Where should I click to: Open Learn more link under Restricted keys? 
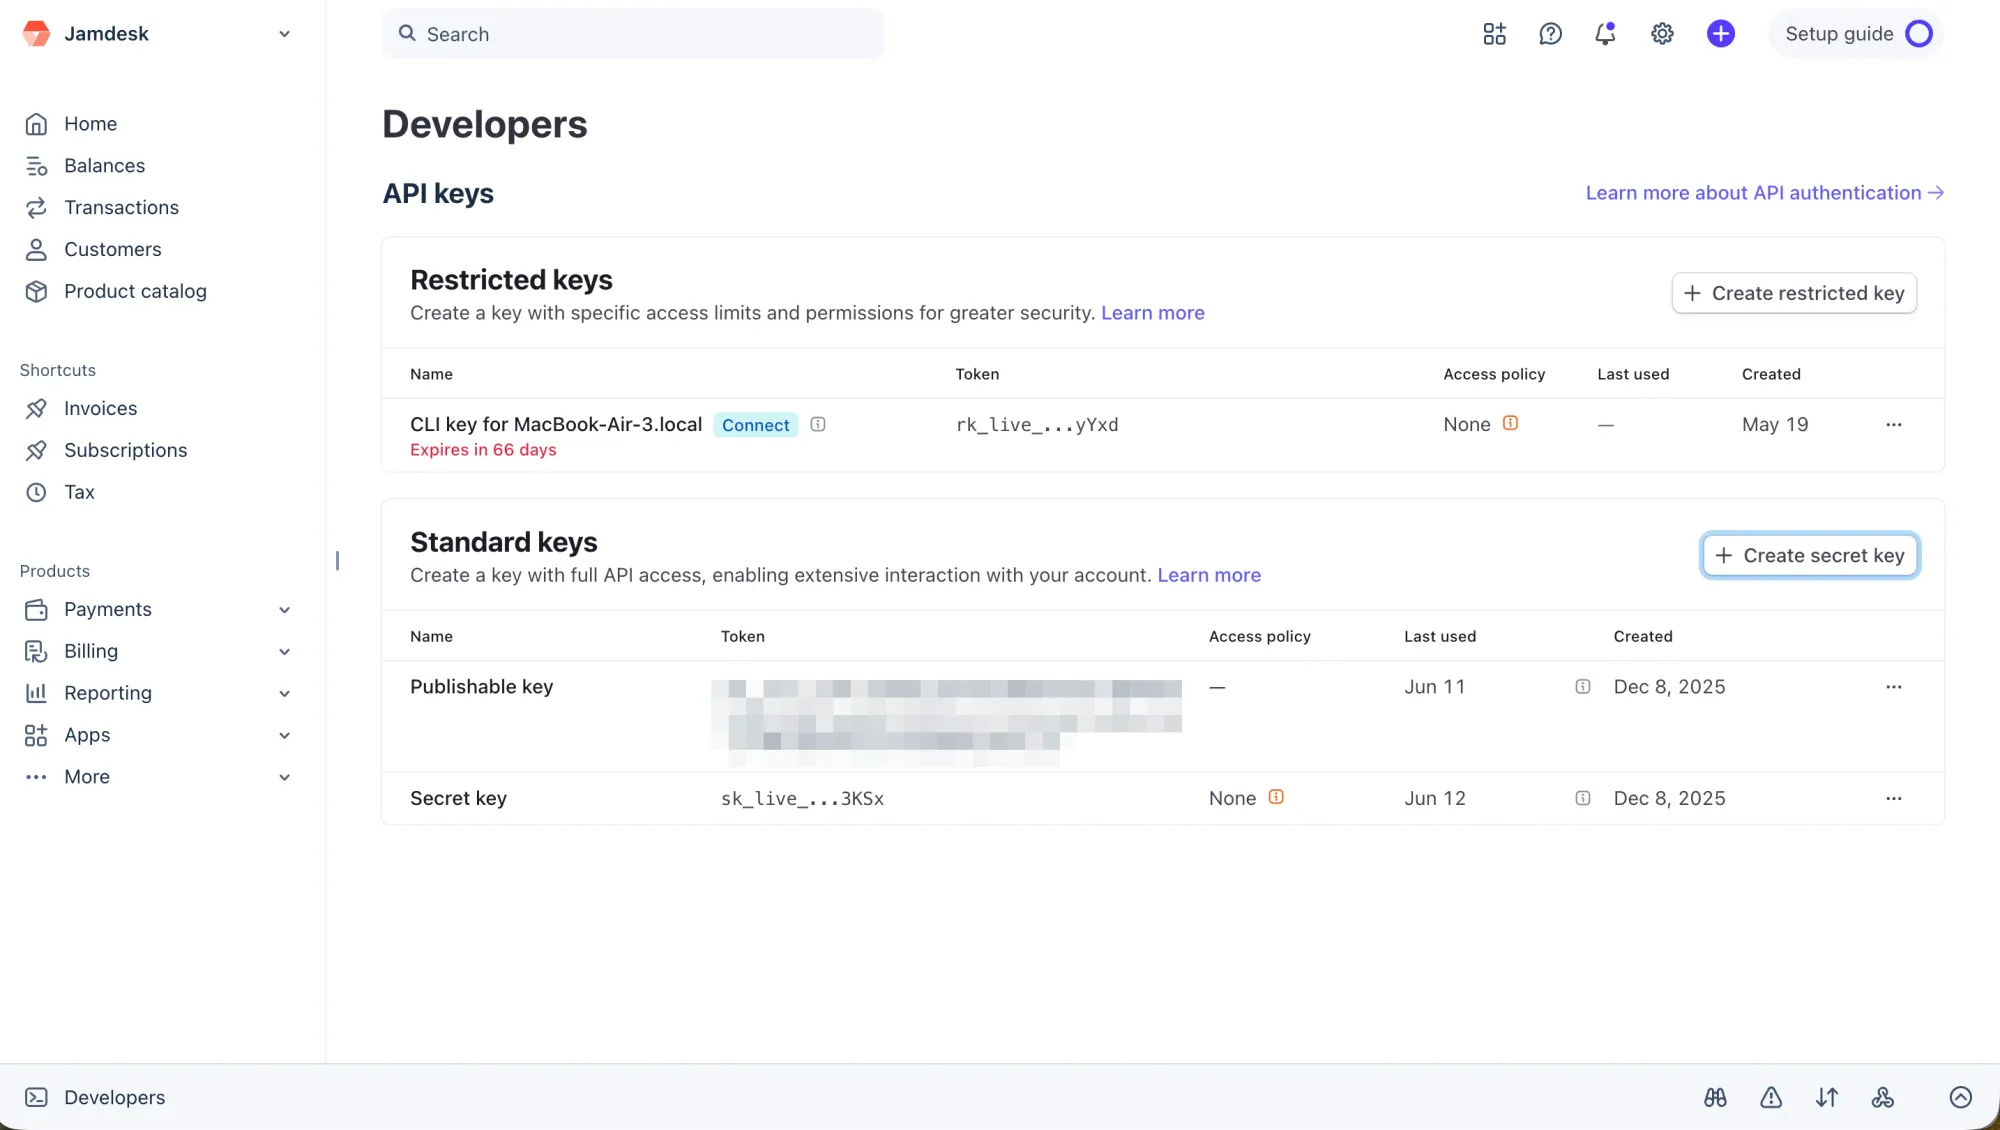pos(1152,313)
